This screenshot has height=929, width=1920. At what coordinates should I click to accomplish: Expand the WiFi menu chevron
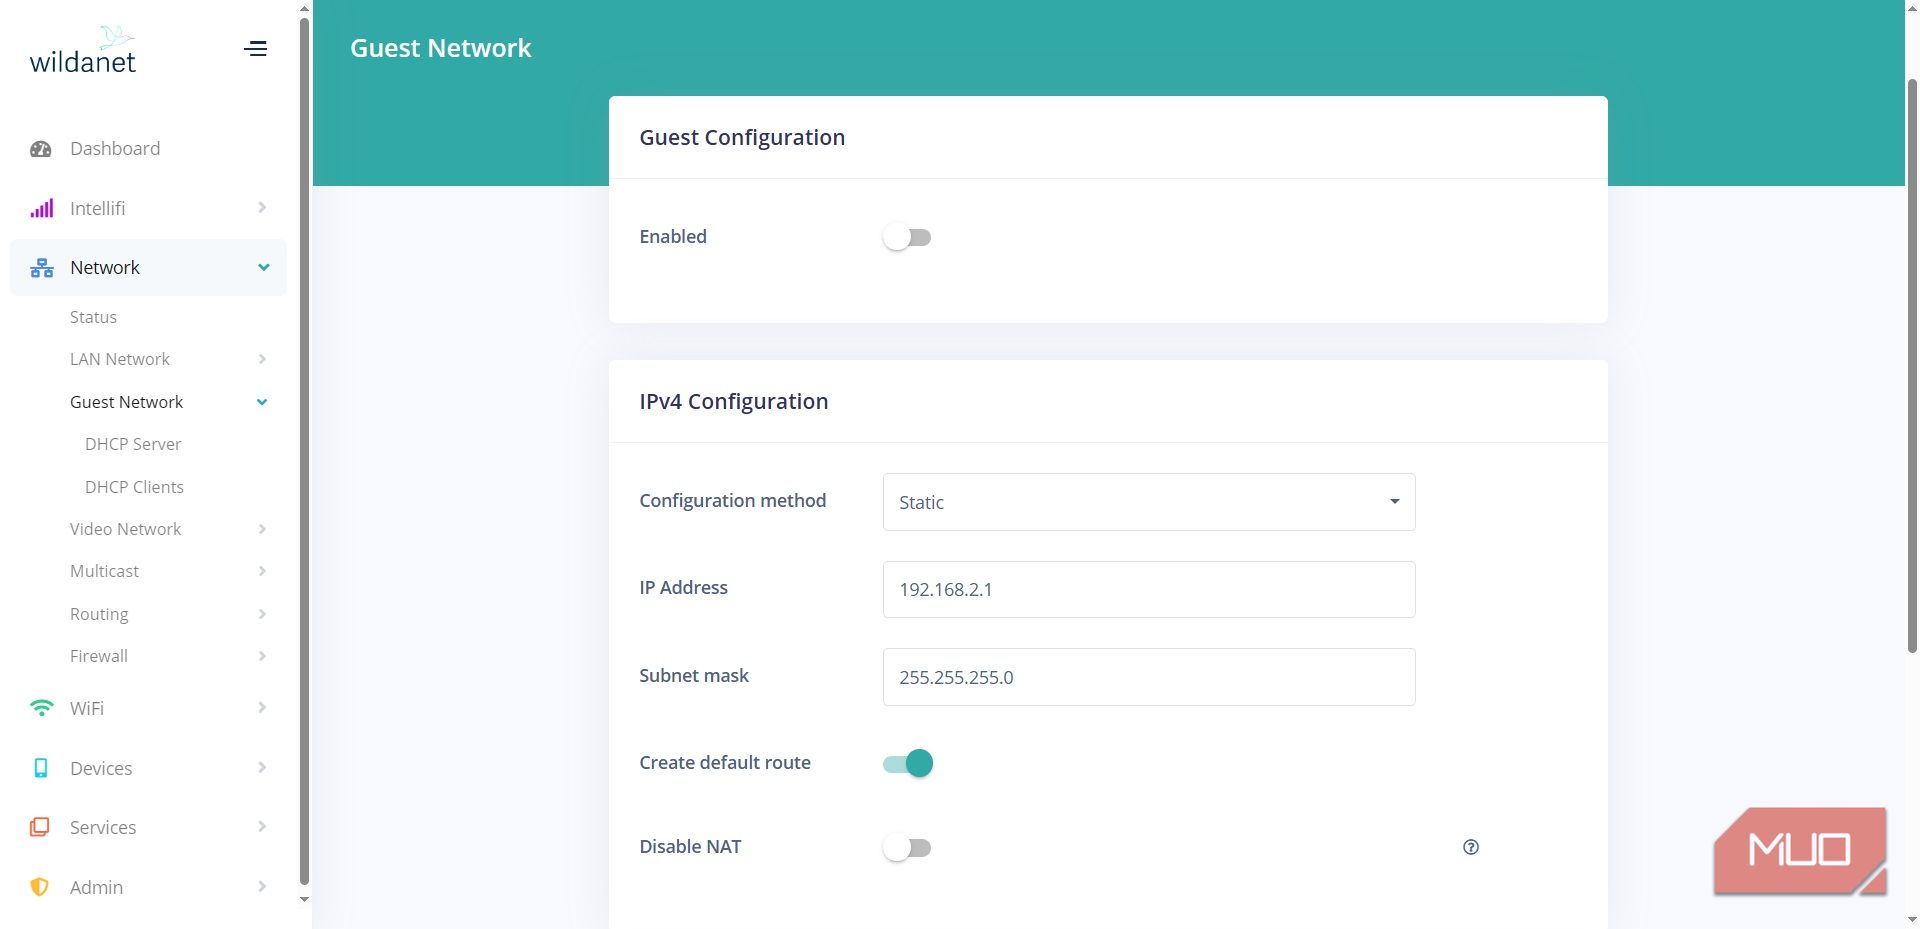click(x=262, y=708)
